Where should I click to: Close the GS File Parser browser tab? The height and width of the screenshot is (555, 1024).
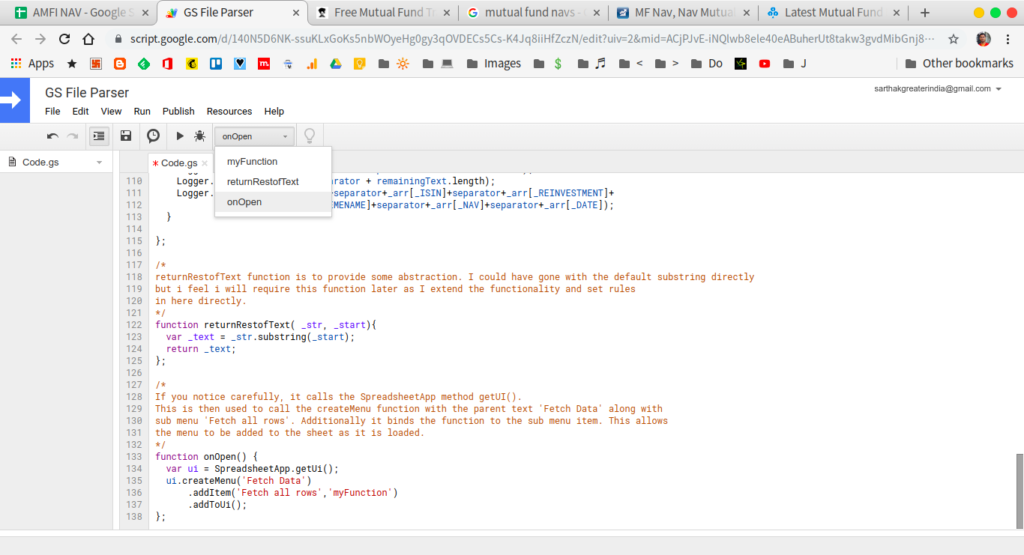[295, 12]
